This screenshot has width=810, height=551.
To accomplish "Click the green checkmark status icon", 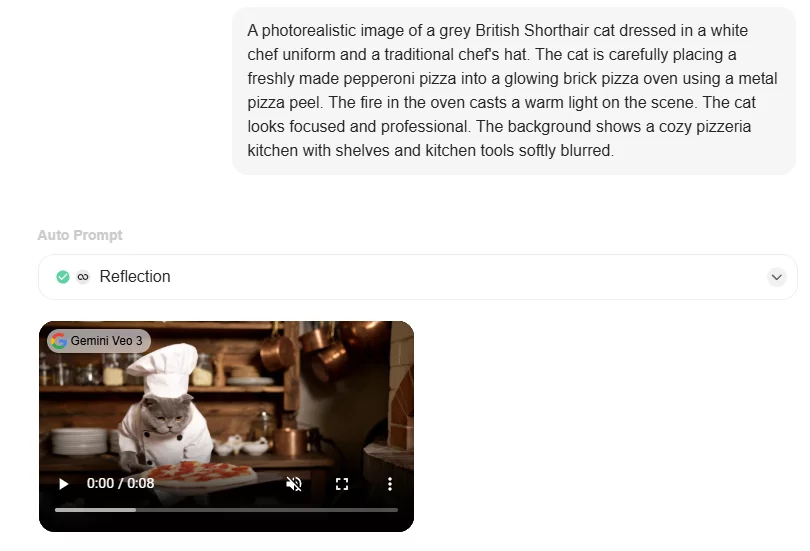I will pyautogui.click(x=63, y=277).
